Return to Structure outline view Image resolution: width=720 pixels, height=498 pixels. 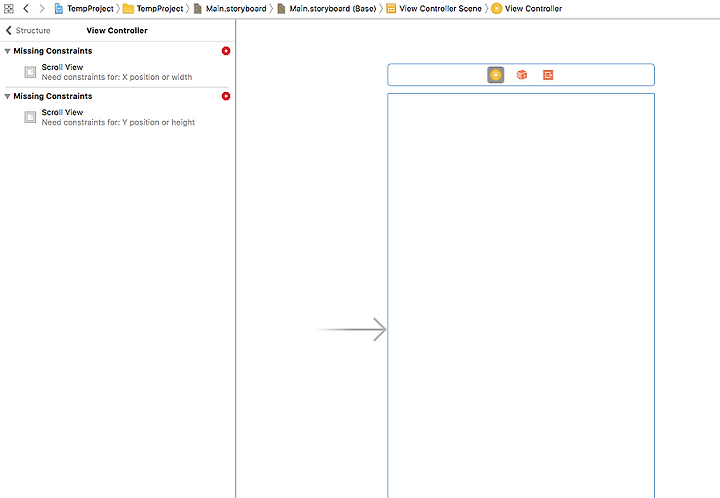[x=28, y=30]
